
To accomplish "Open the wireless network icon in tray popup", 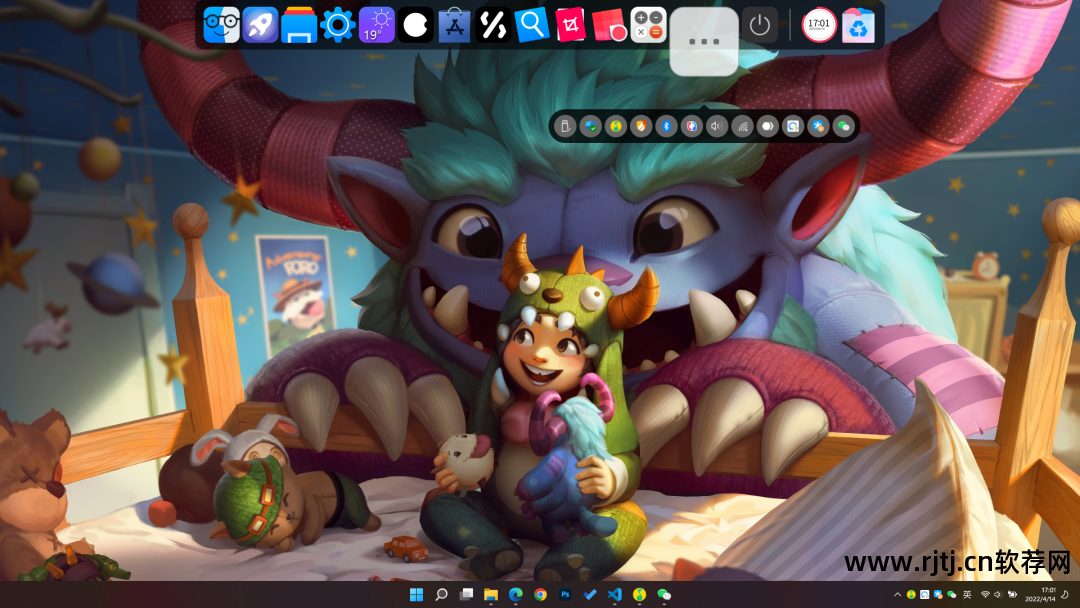I will 742,126.
